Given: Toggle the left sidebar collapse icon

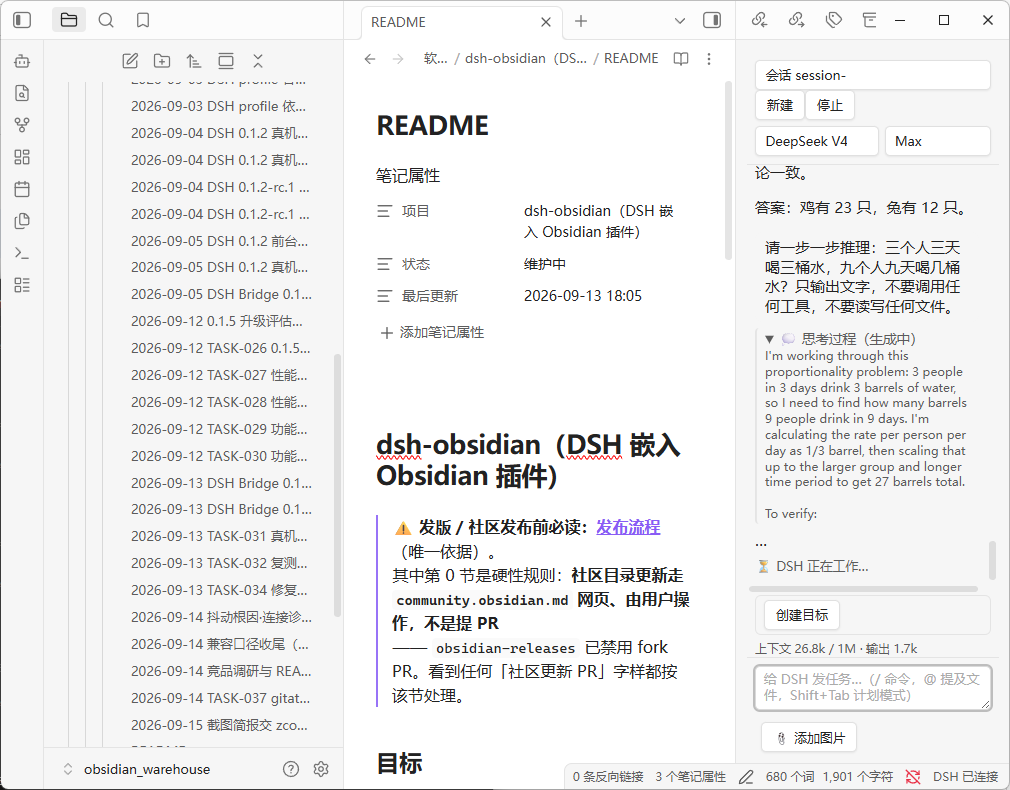Looking at the screenshot, I should pyautogui.click(x=22, y=21).
